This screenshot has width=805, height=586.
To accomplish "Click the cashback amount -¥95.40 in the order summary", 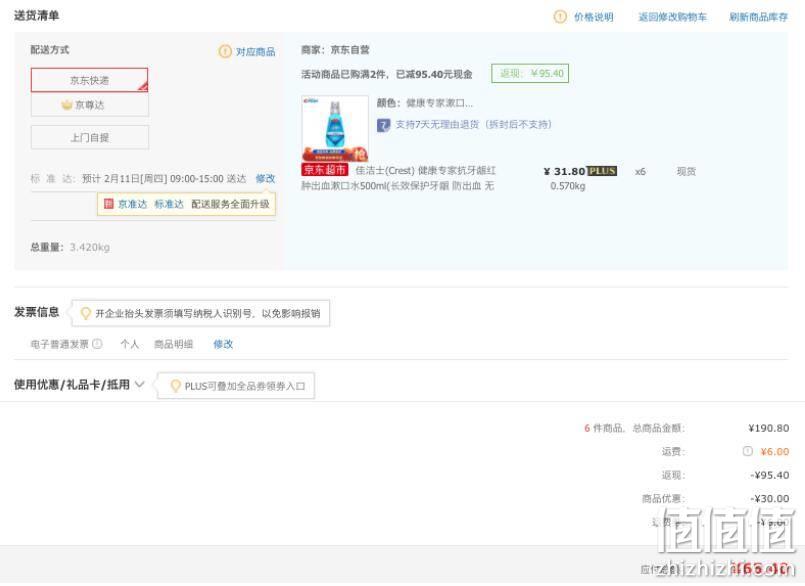I will [x=770, y=475].
